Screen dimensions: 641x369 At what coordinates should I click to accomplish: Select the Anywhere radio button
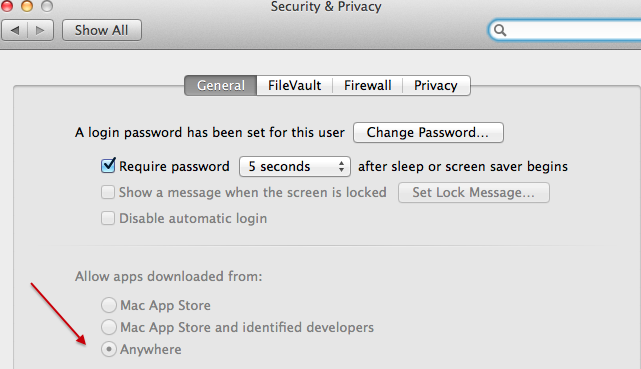pyautogui.click(x=109, y=349)
